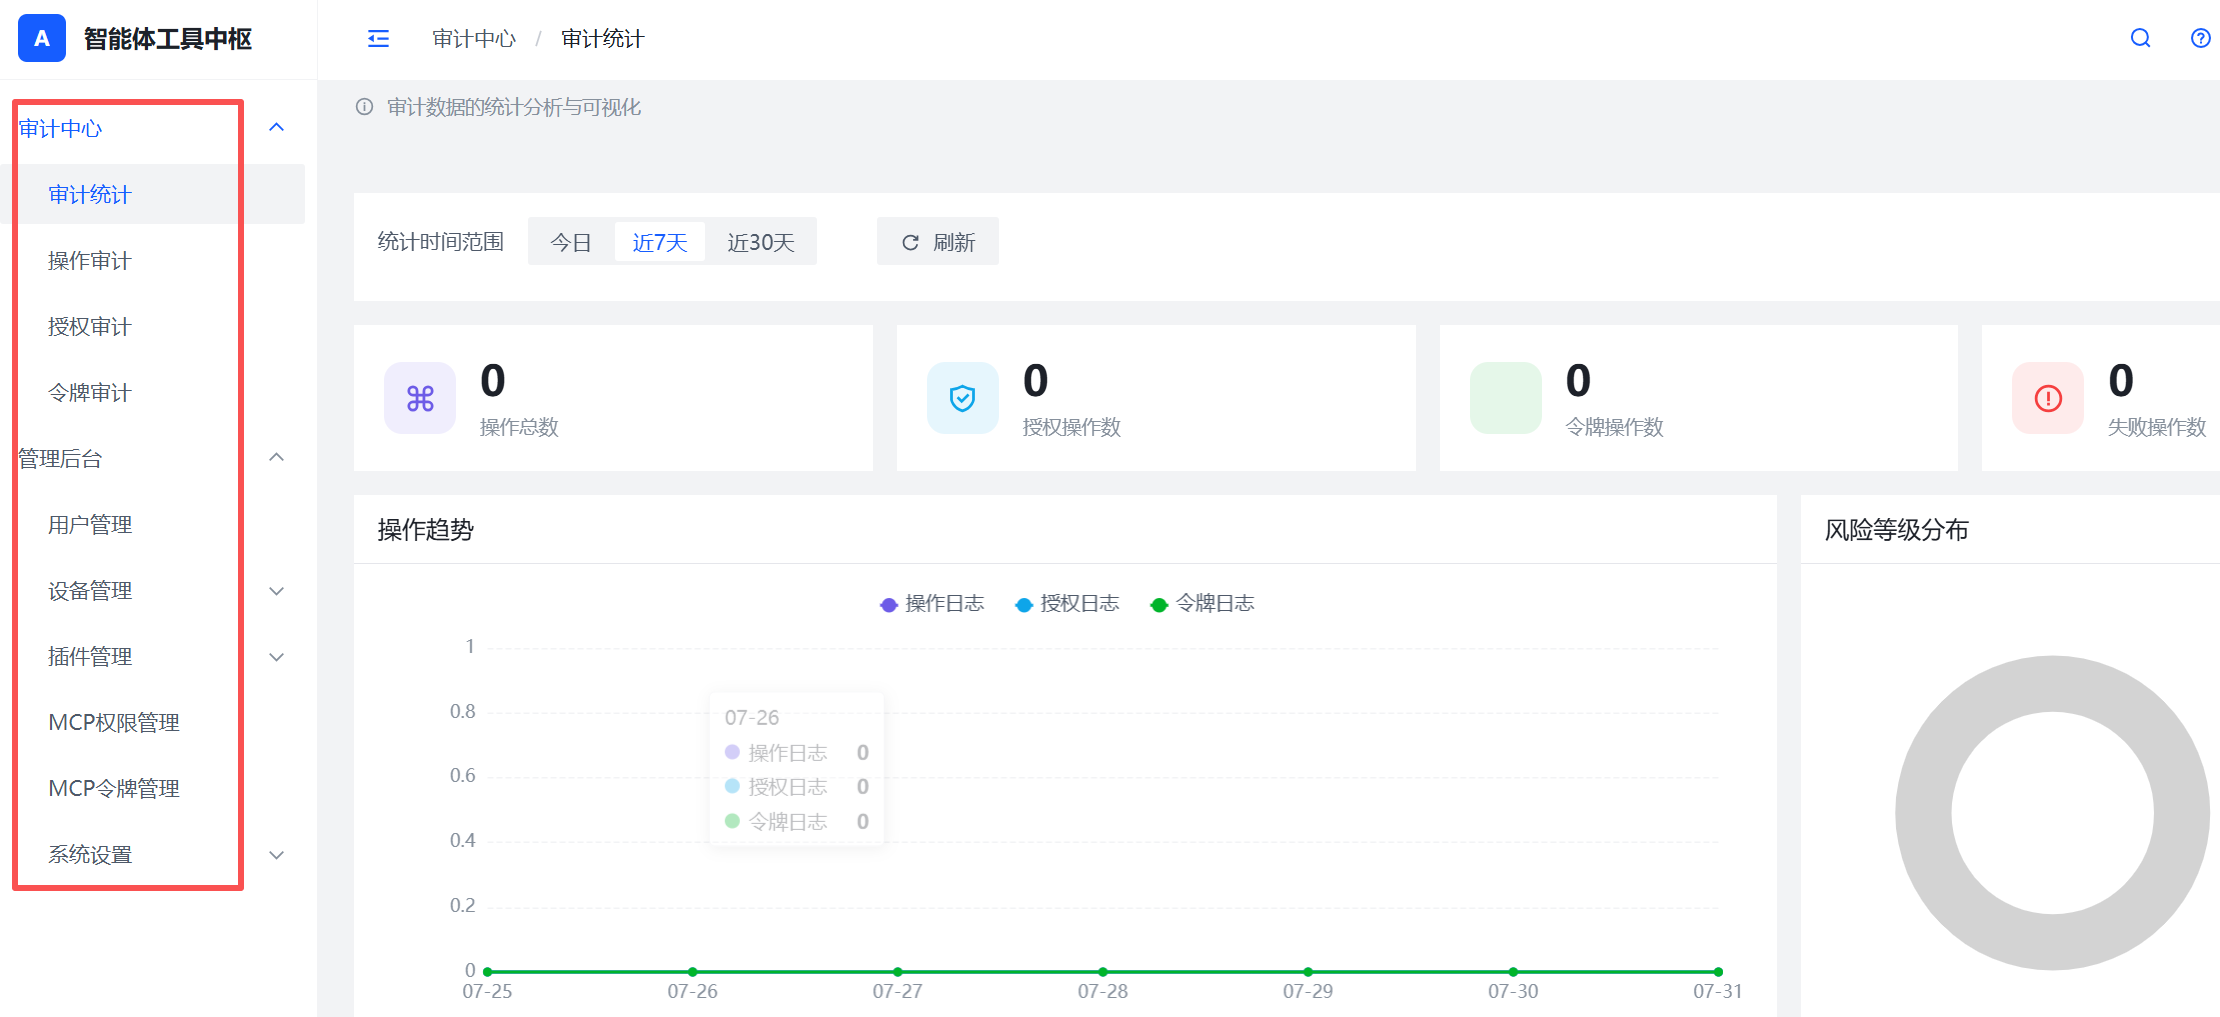Click 07-27 data point on trend line
This screenshot has height=1017, width=2220.
pos(898,971)
